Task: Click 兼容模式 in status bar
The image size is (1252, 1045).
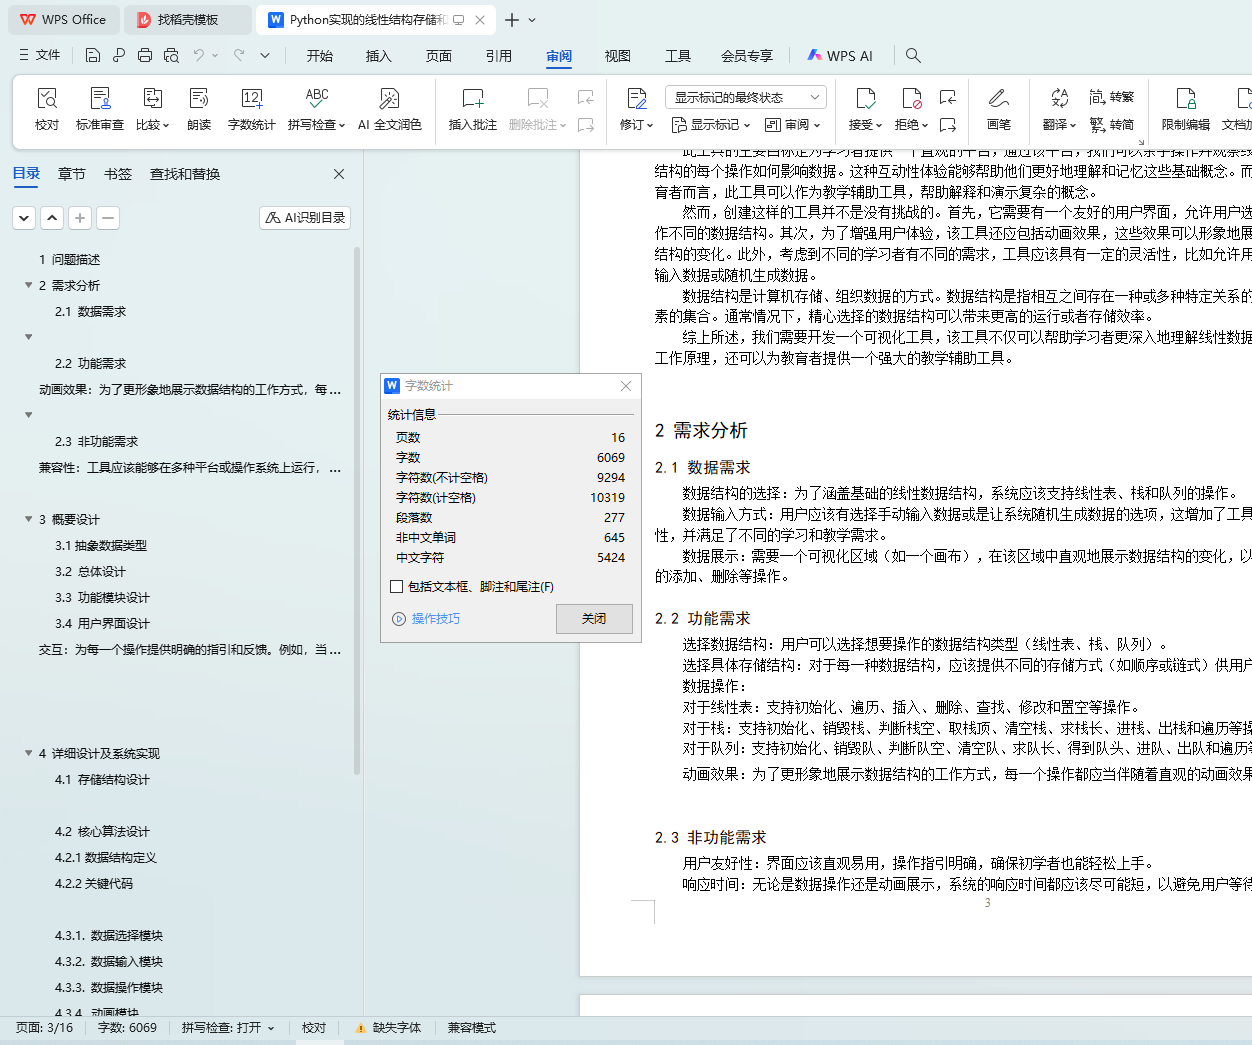Action: tap(472, 1028)
